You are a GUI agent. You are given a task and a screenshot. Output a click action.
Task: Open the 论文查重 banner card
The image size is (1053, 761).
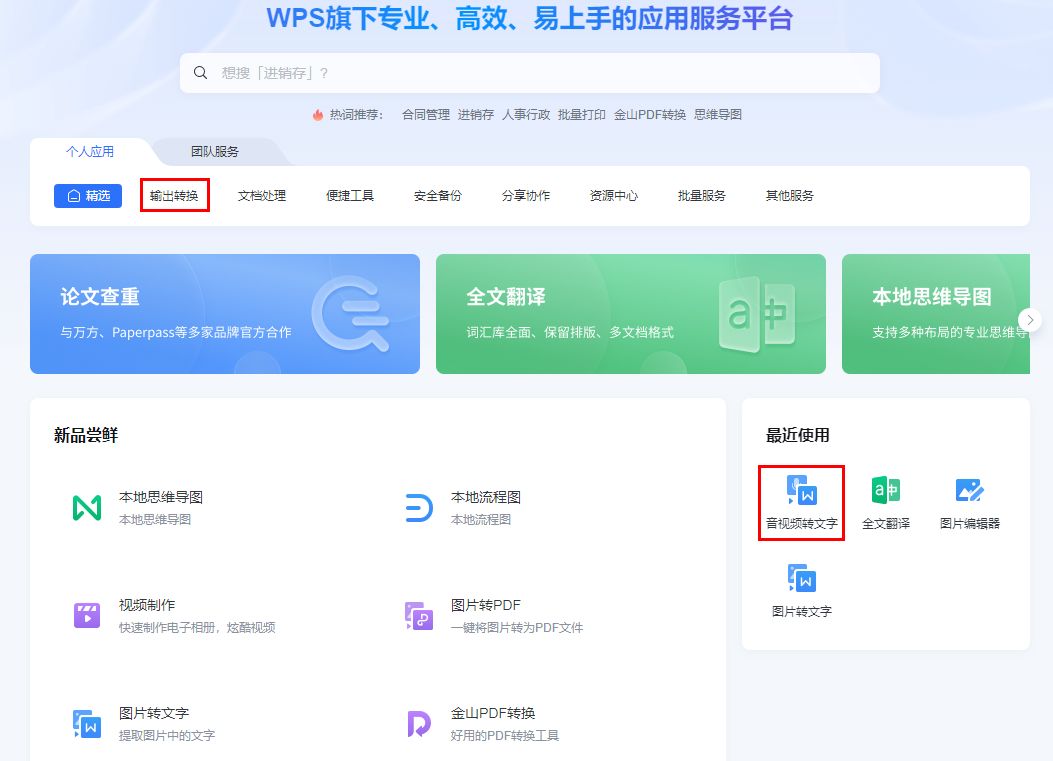225,314
